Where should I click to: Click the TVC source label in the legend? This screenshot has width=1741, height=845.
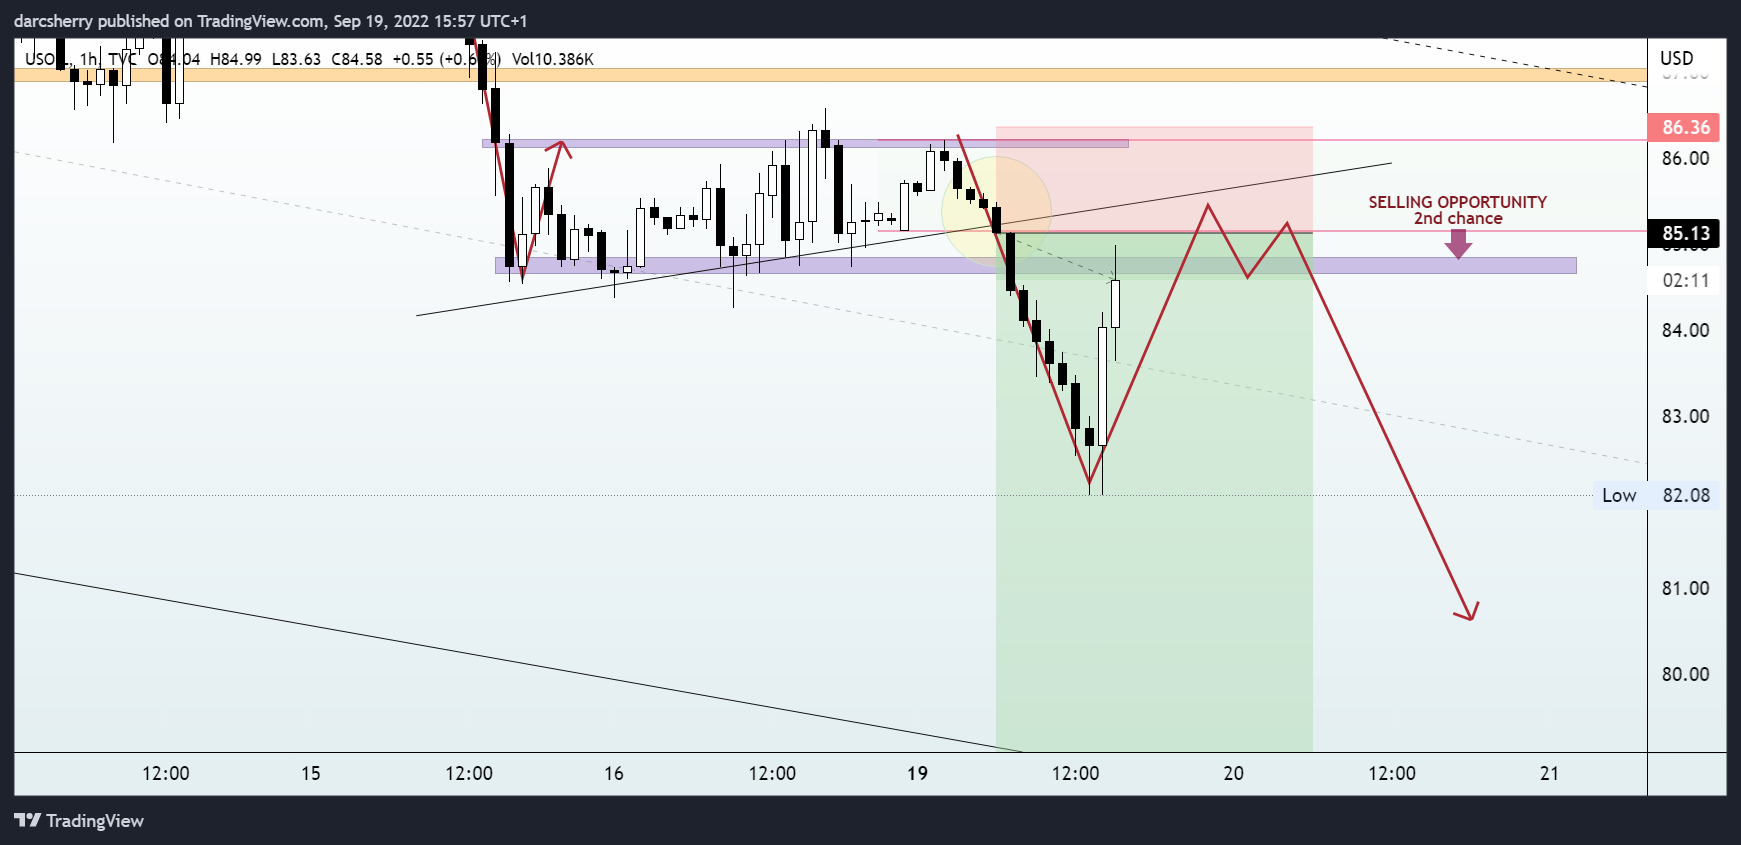pyautogui.click(x=122, y=59)
